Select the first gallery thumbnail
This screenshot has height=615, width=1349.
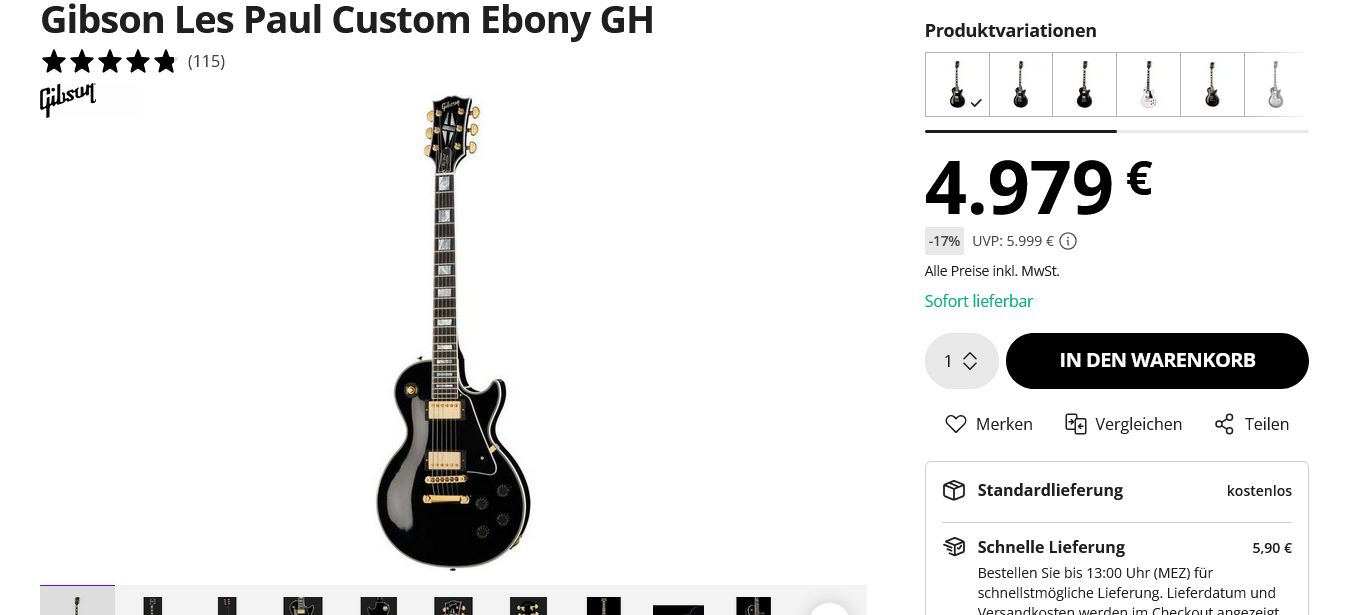(x=77, y=601)
